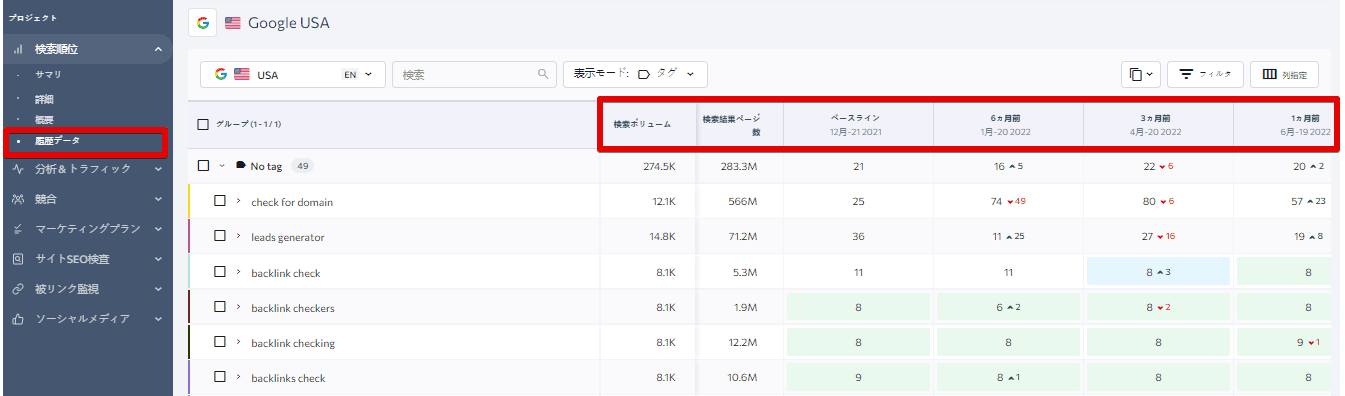Open the サマリ submenu item
Screen dimensions: 1345x396
[x=48, y=75]
